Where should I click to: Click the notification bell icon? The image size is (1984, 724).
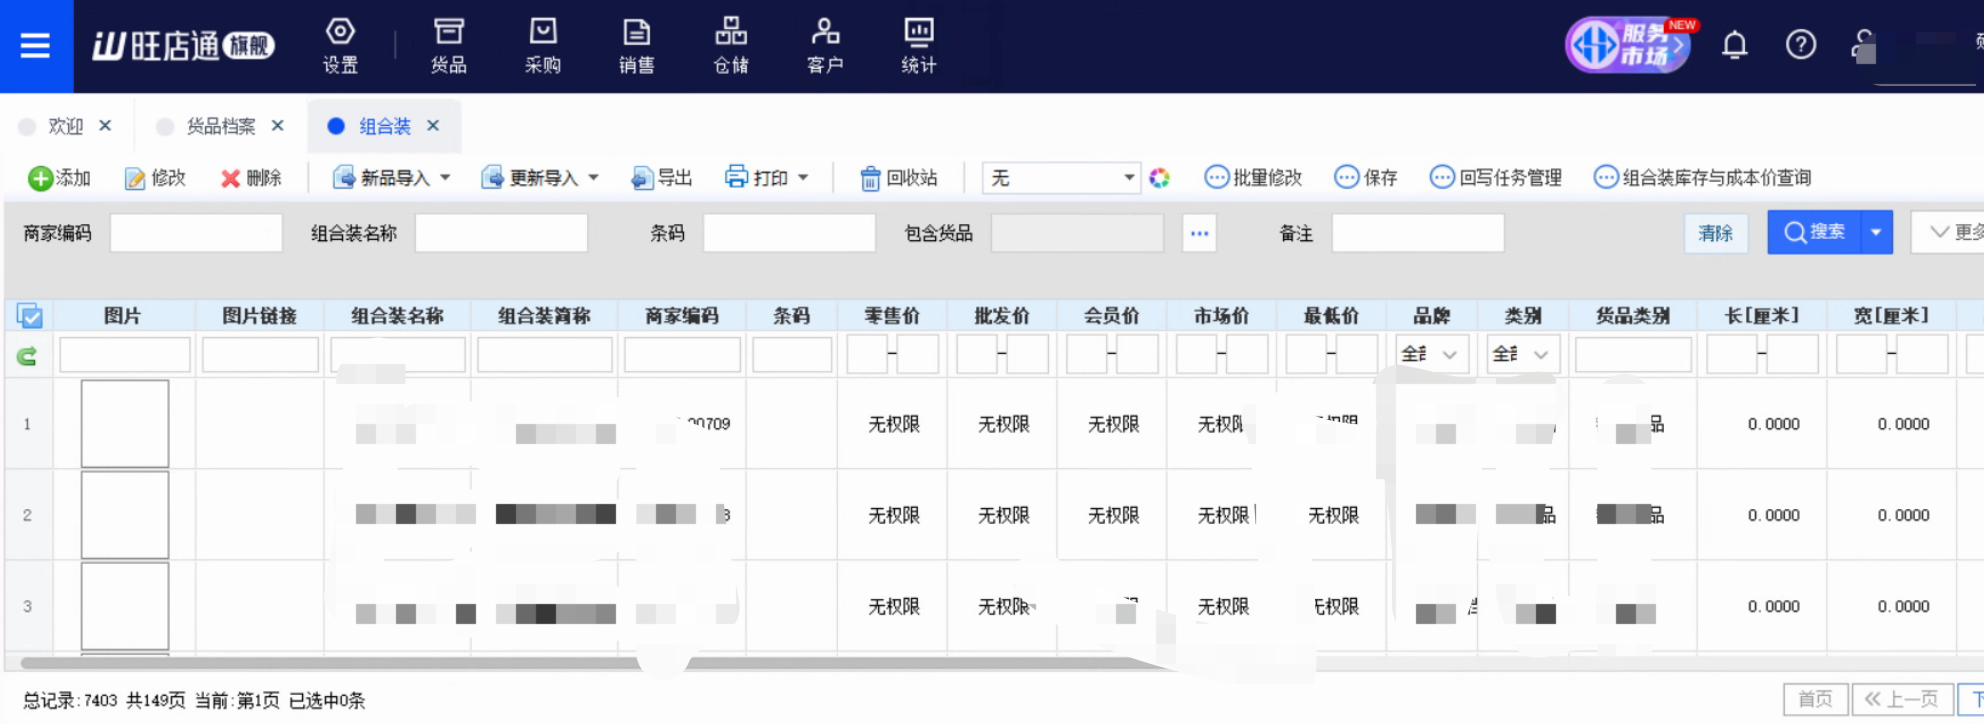point(1734,45)
